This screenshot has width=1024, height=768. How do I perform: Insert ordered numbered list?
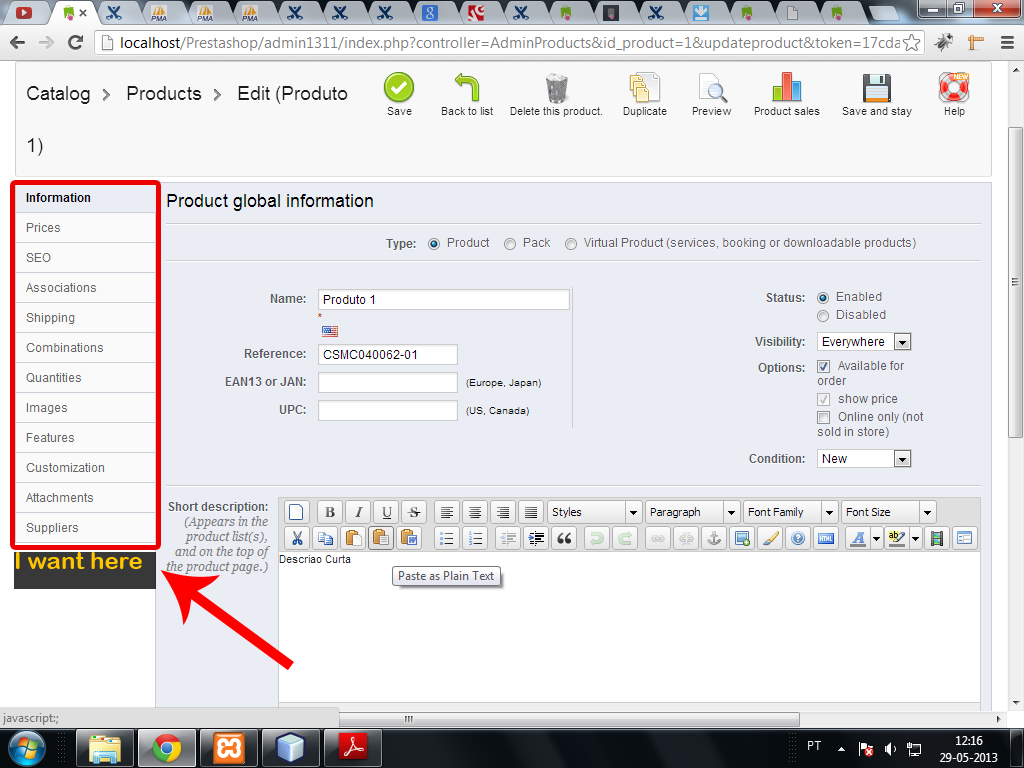click(475, 539)
